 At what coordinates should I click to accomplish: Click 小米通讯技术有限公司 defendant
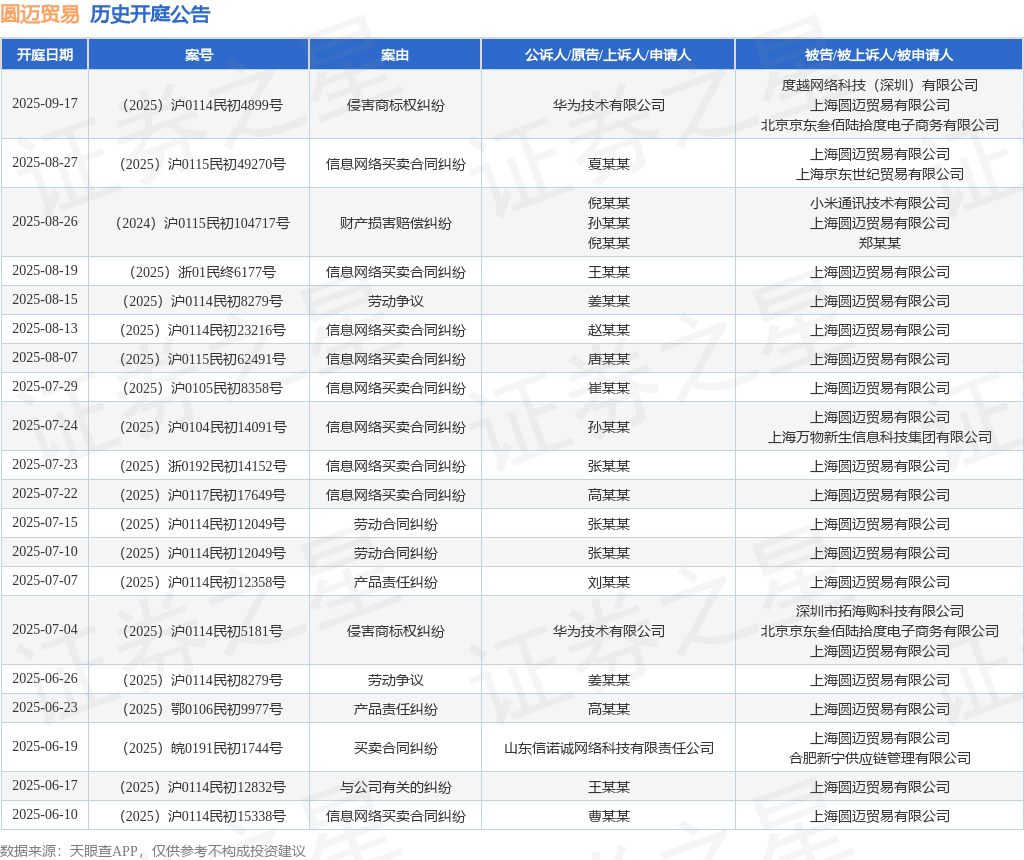tap(880, 203)
